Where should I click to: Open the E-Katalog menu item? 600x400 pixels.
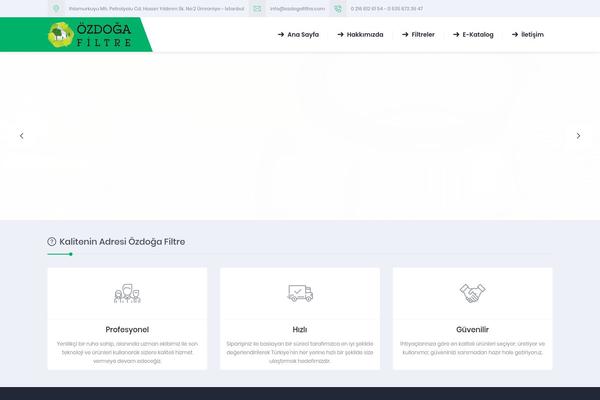pos(473,34)
